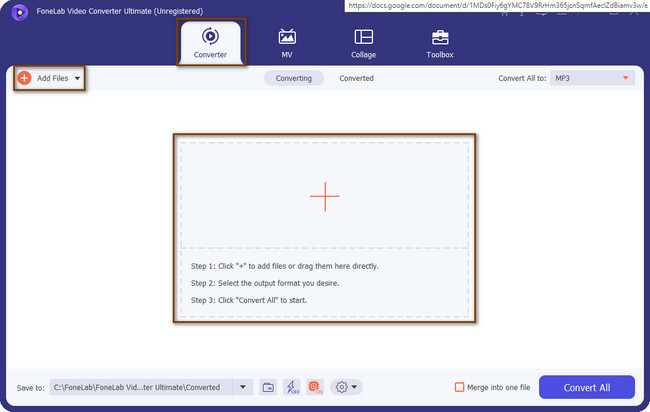
Task: Open the Convert All to MP3 dropdown
Action: click(593, 78)
